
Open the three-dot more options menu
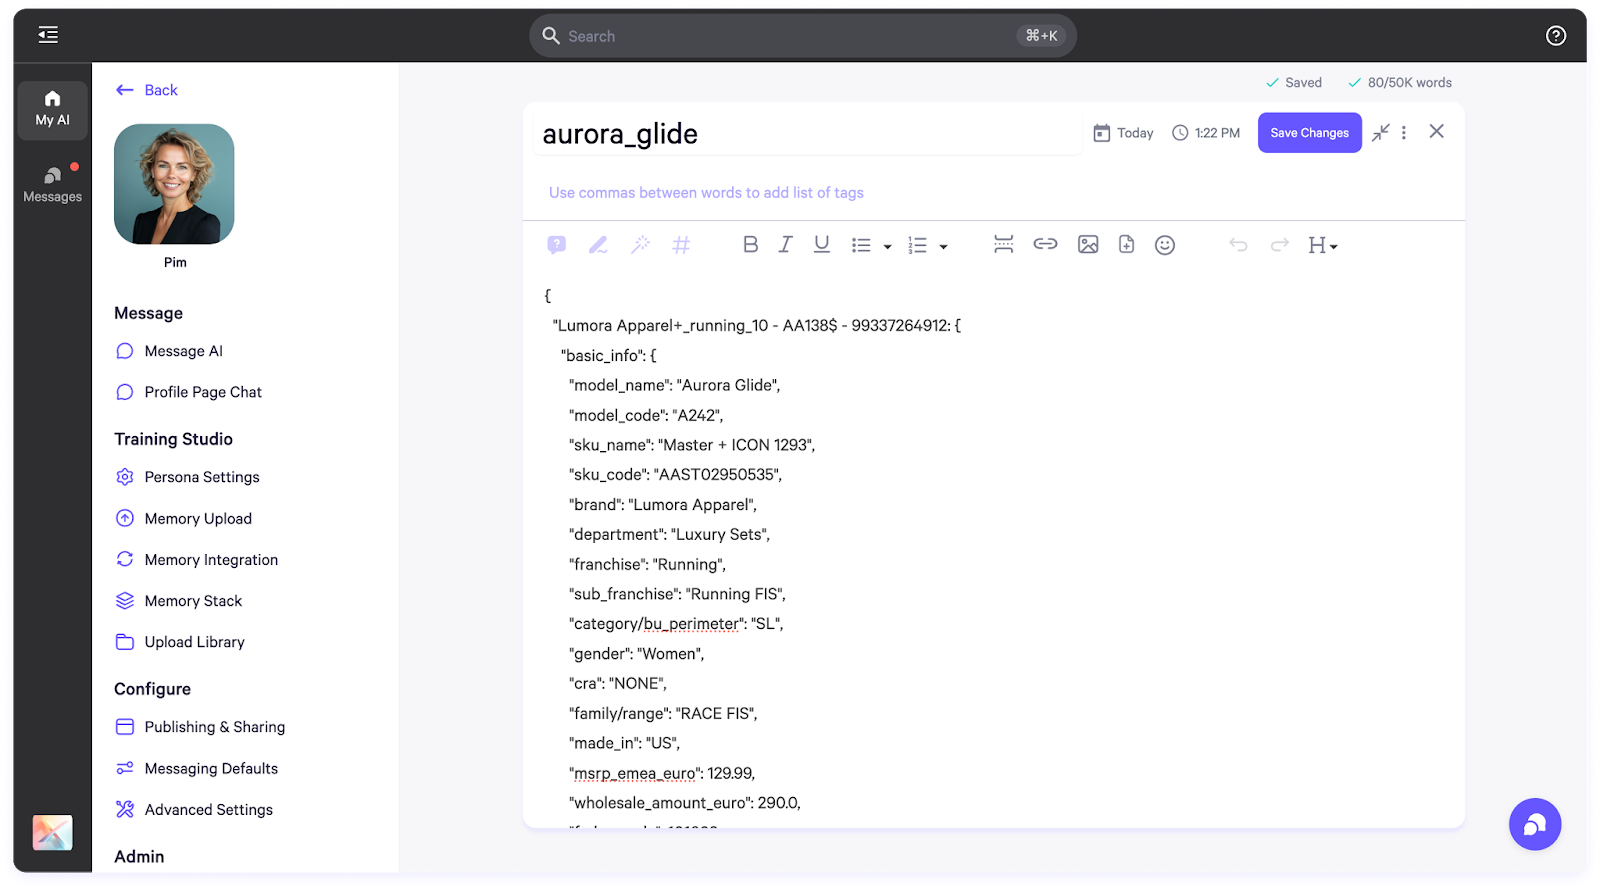coord(1404,133)
